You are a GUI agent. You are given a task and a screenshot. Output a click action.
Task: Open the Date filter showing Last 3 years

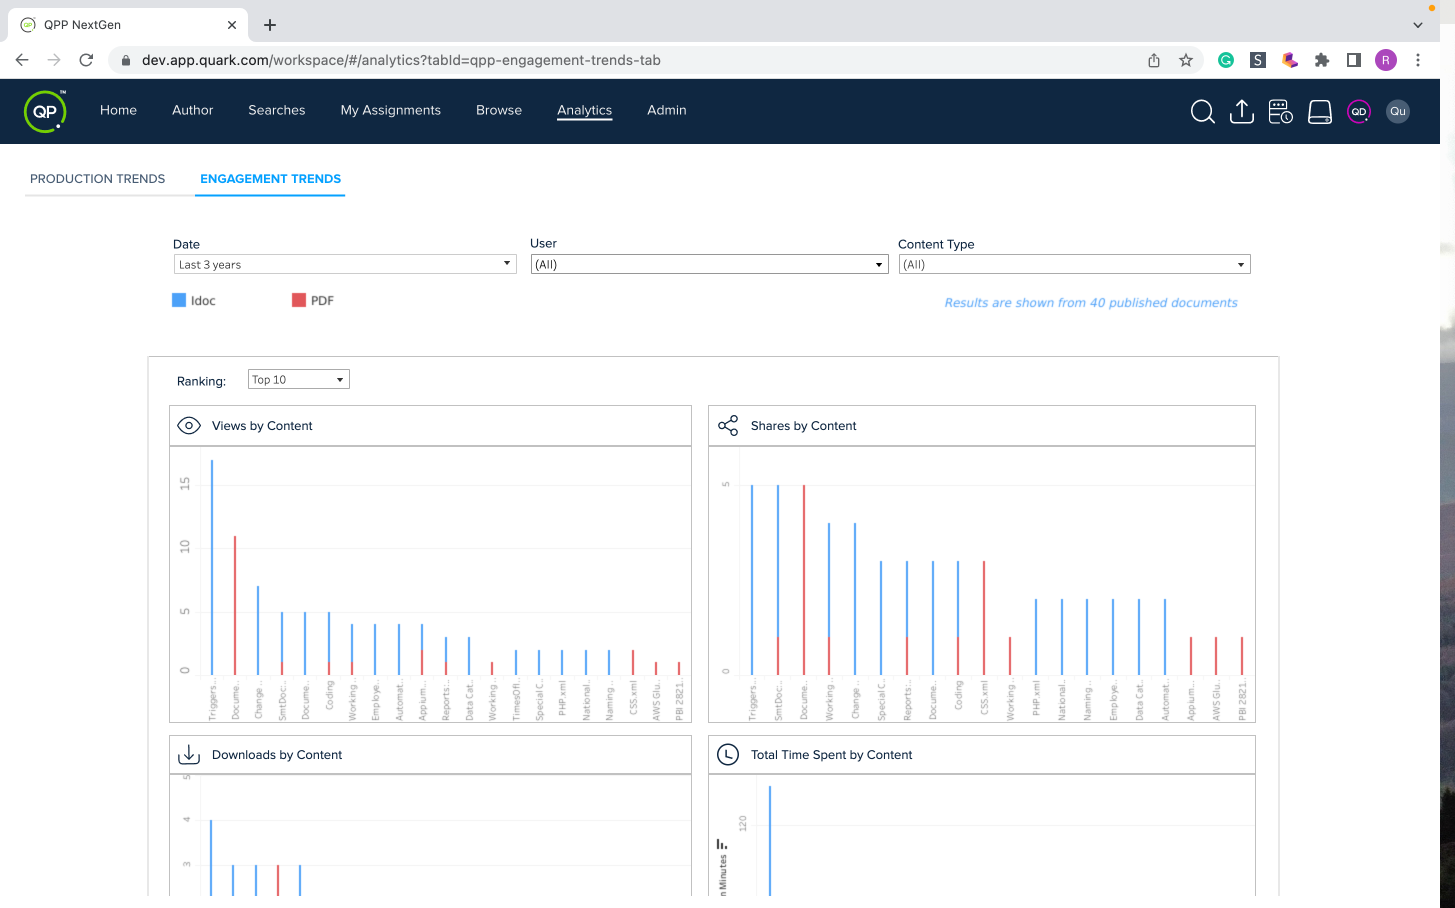pos(344,264)
